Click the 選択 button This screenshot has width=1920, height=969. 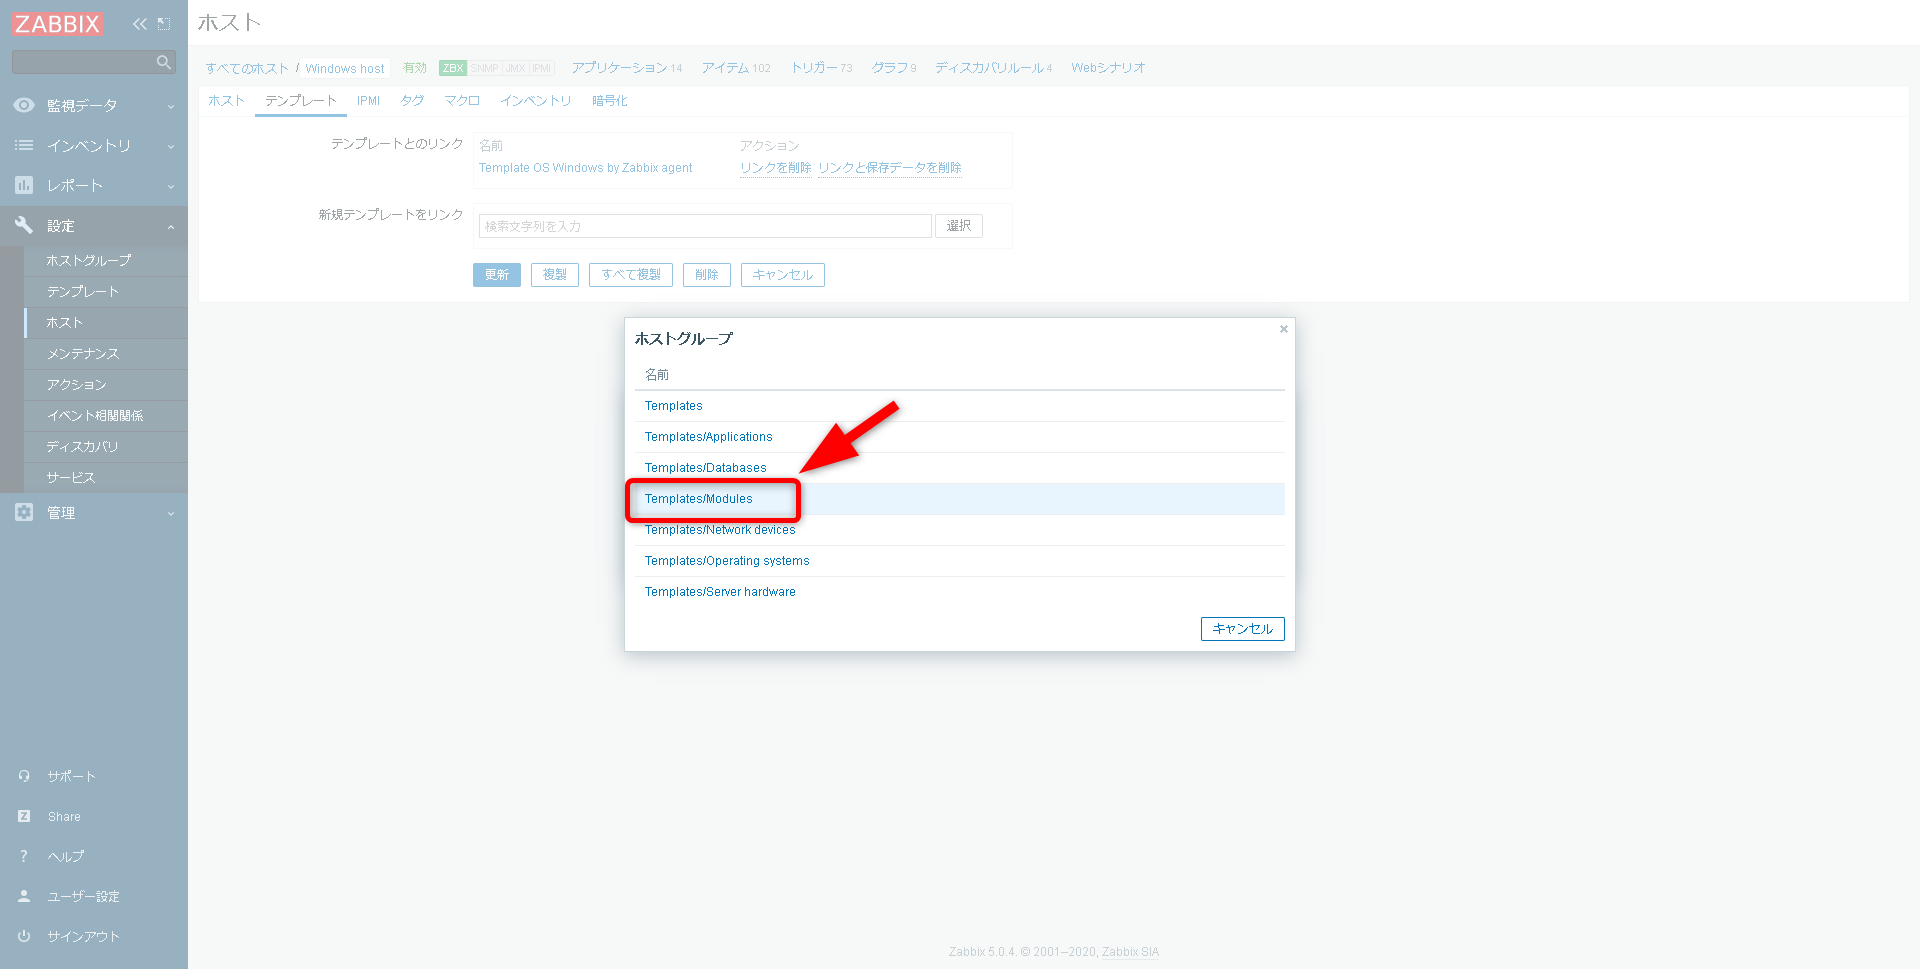tap(959, 226)
